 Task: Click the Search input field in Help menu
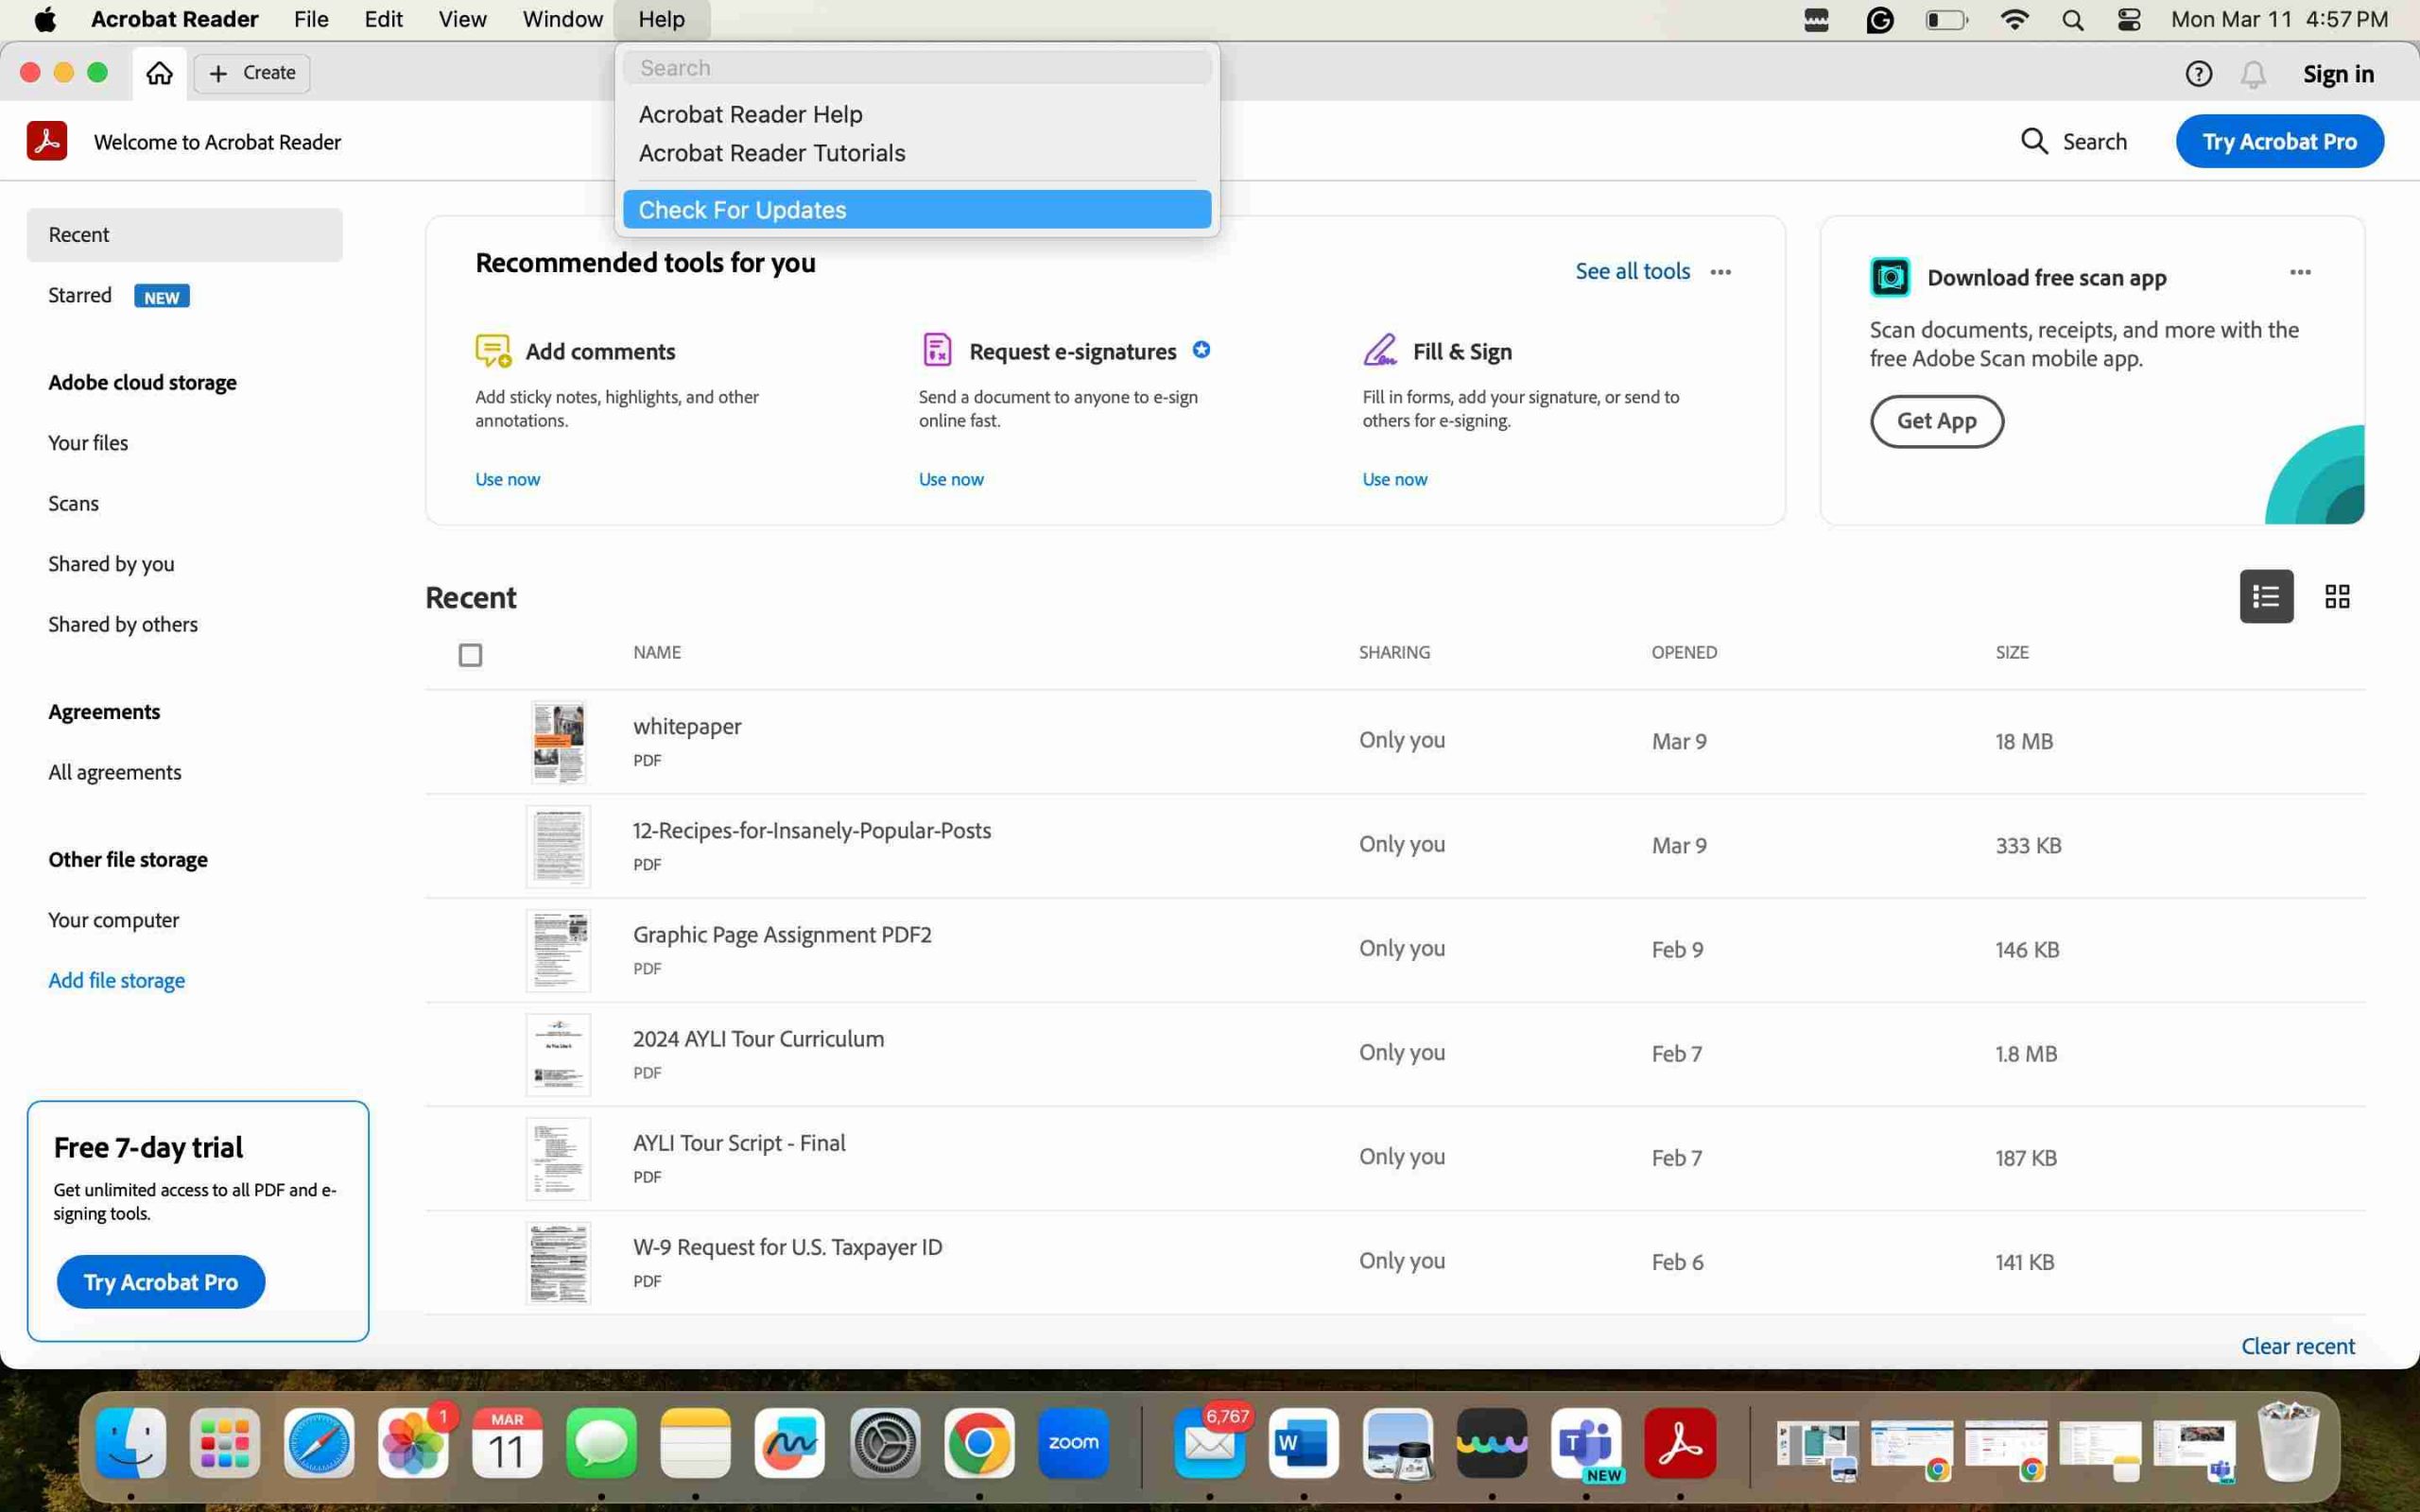pos(918,66)
